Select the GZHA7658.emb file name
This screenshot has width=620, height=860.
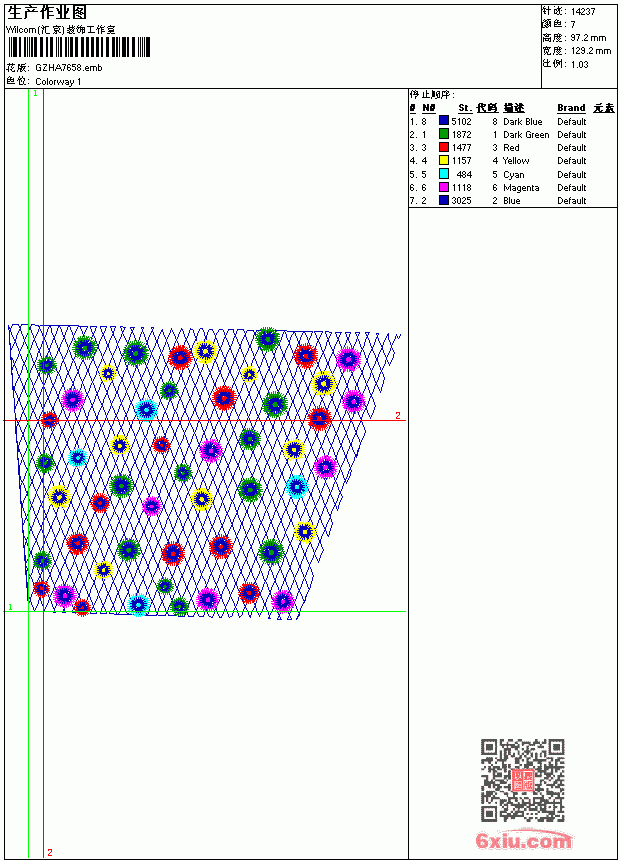(x=69, y=68)
